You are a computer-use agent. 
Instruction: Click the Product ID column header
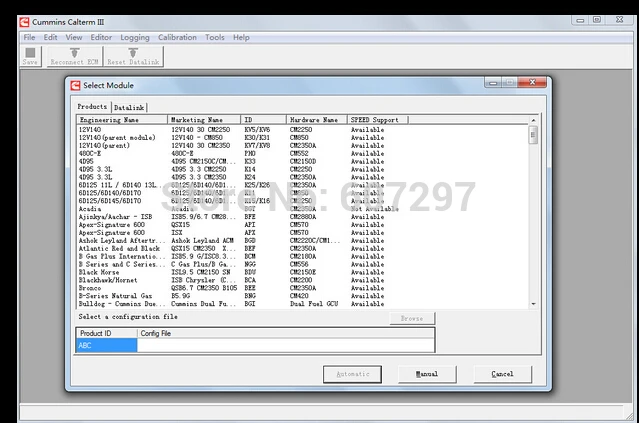tap(107, 333)
